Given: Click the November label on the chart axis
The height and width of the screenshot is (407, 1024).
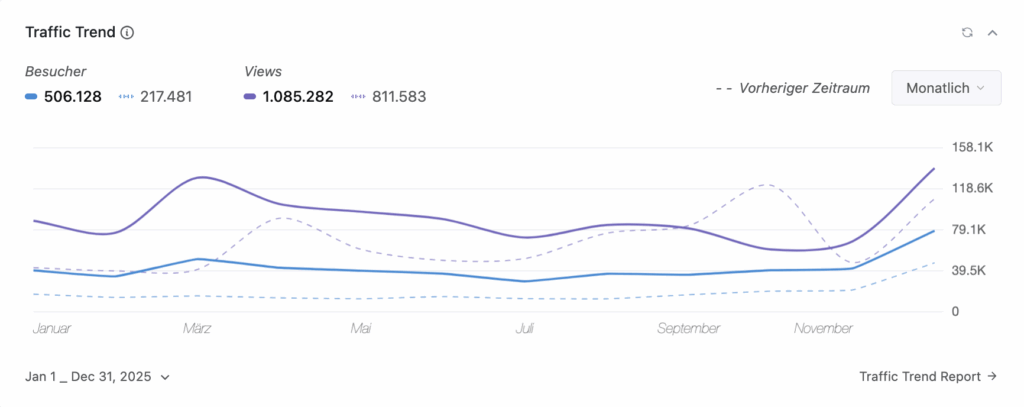Looking at the screenshot, I should click(x=823, y=328).
